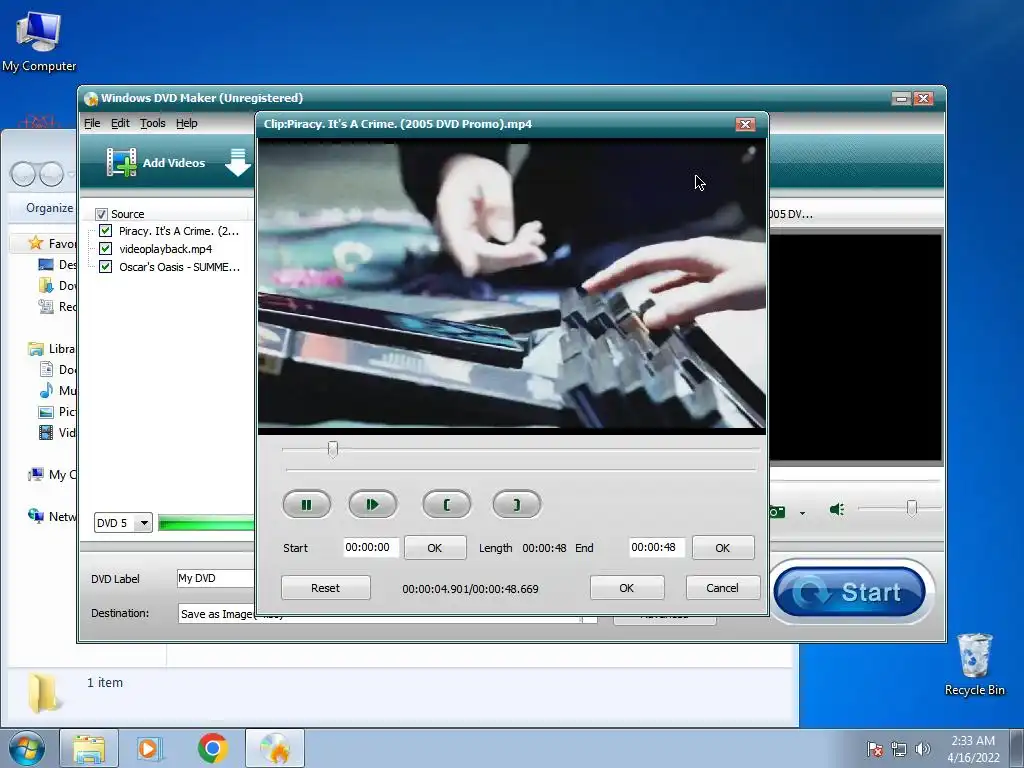The height and width of the screenshot is (768, 1024).
Task: Click the white down arrow toolbar icon
Action: point(238,163)
